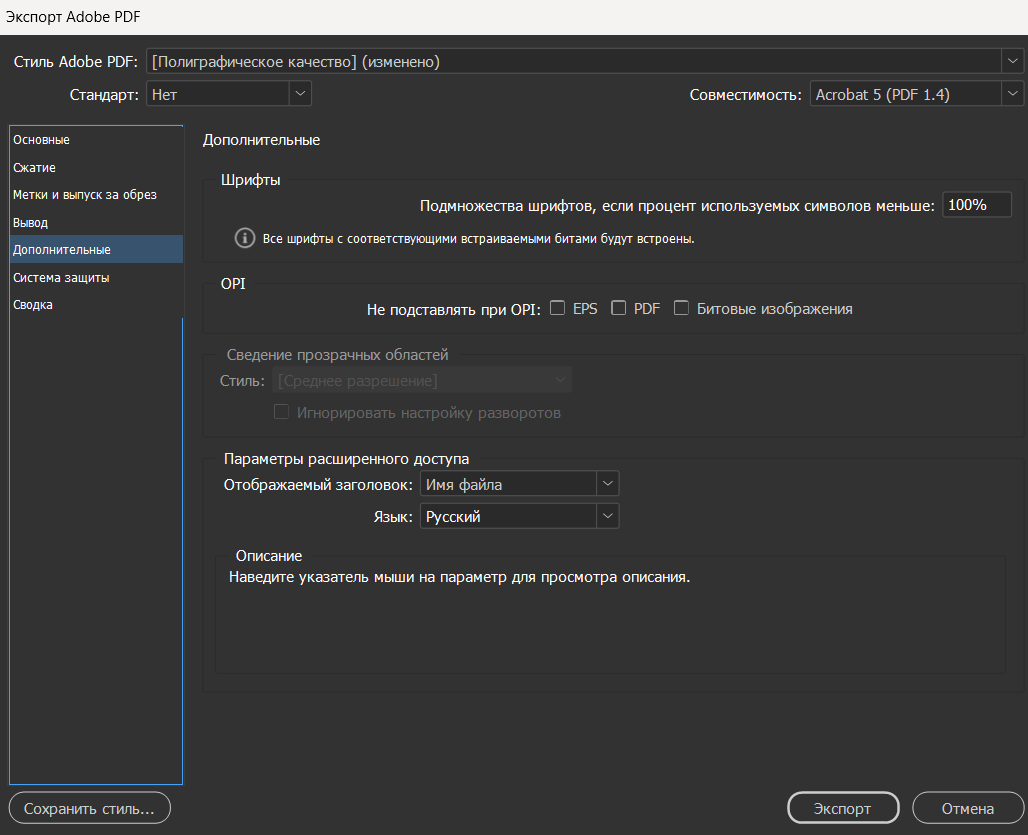
Task: Select the Вывод section
Action: pyautogui.click(x=96, y=222)
